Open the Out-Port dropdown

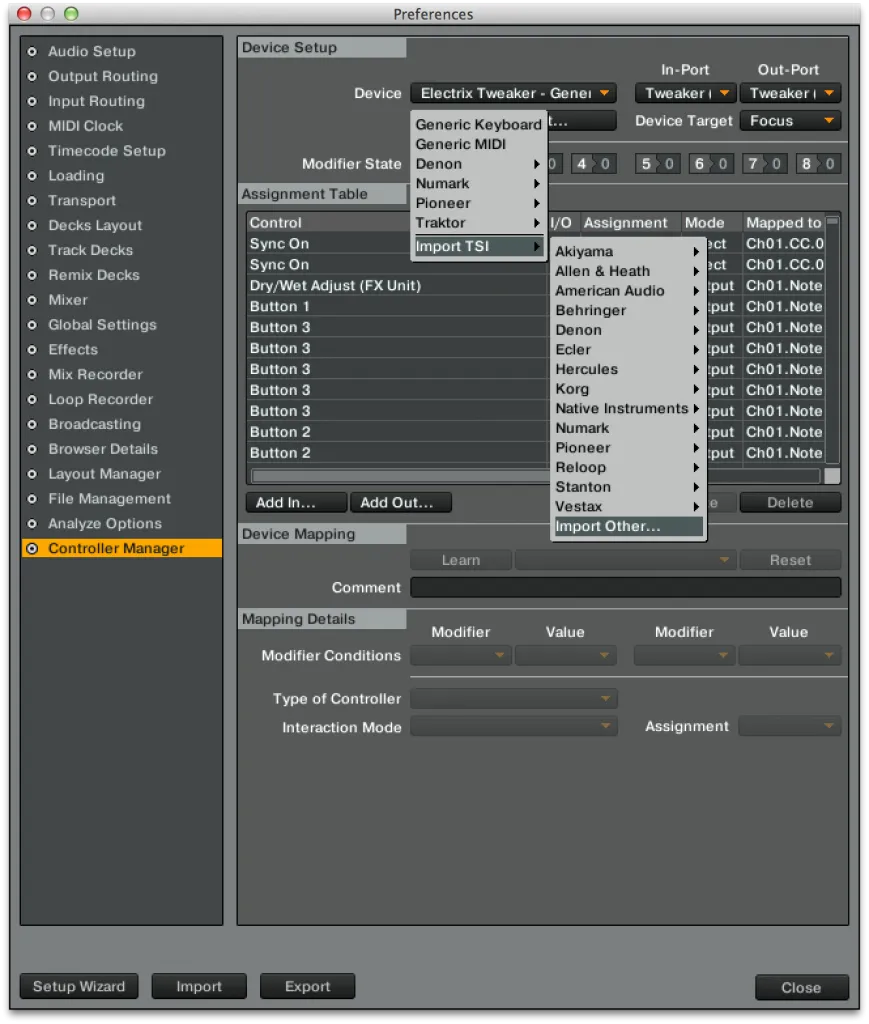[x=790, y=93]
